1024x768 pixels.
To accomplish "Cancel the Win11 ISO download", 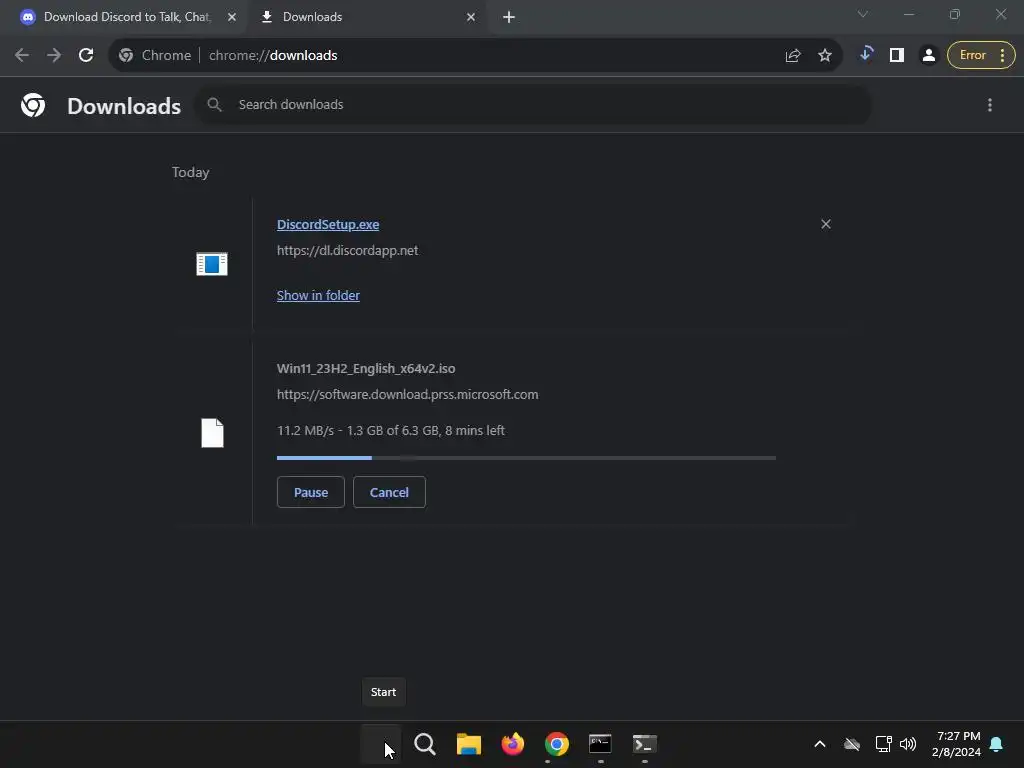I will click(x=389, y=492).
